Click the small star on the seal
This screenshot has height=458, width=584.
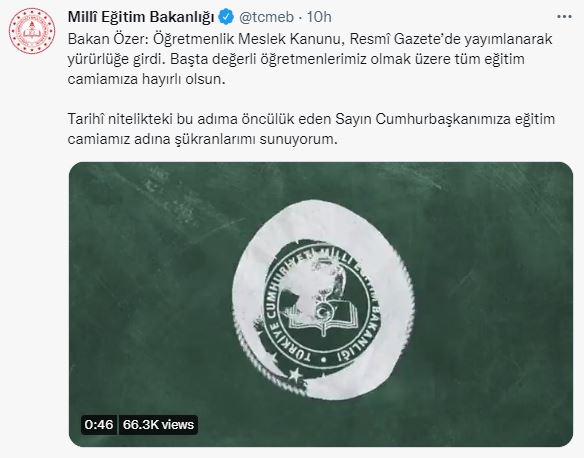(x=295, y=374)
